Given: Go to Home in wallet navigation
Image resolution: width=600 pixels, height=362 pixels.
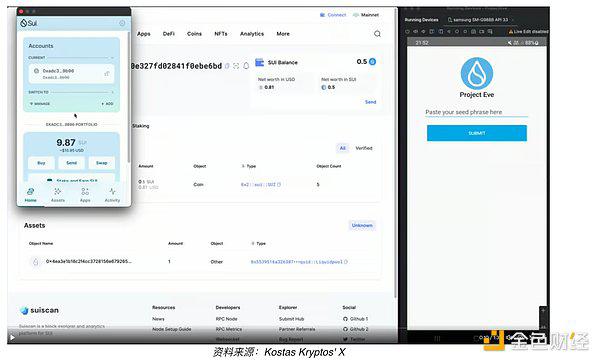Looking at the screenshot, I should [31, 195].
